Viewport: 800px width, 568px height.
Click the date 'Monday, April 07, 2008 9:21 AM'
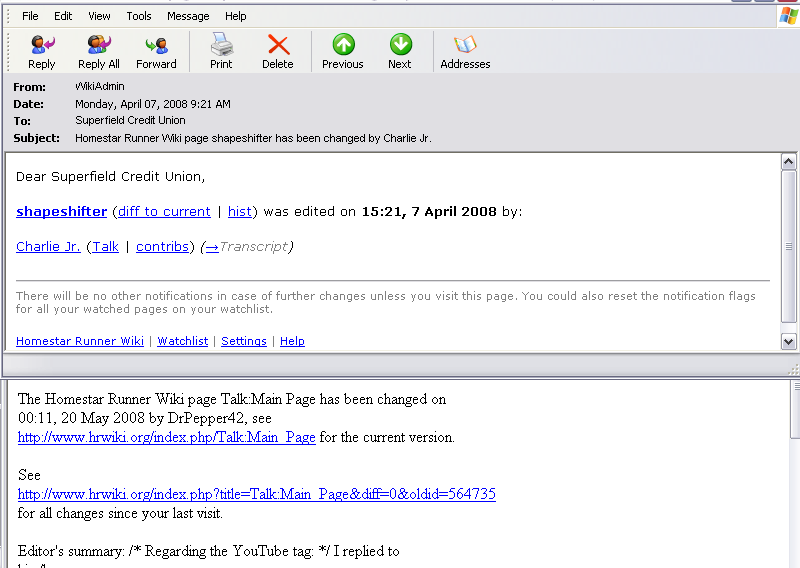point(153,104)
